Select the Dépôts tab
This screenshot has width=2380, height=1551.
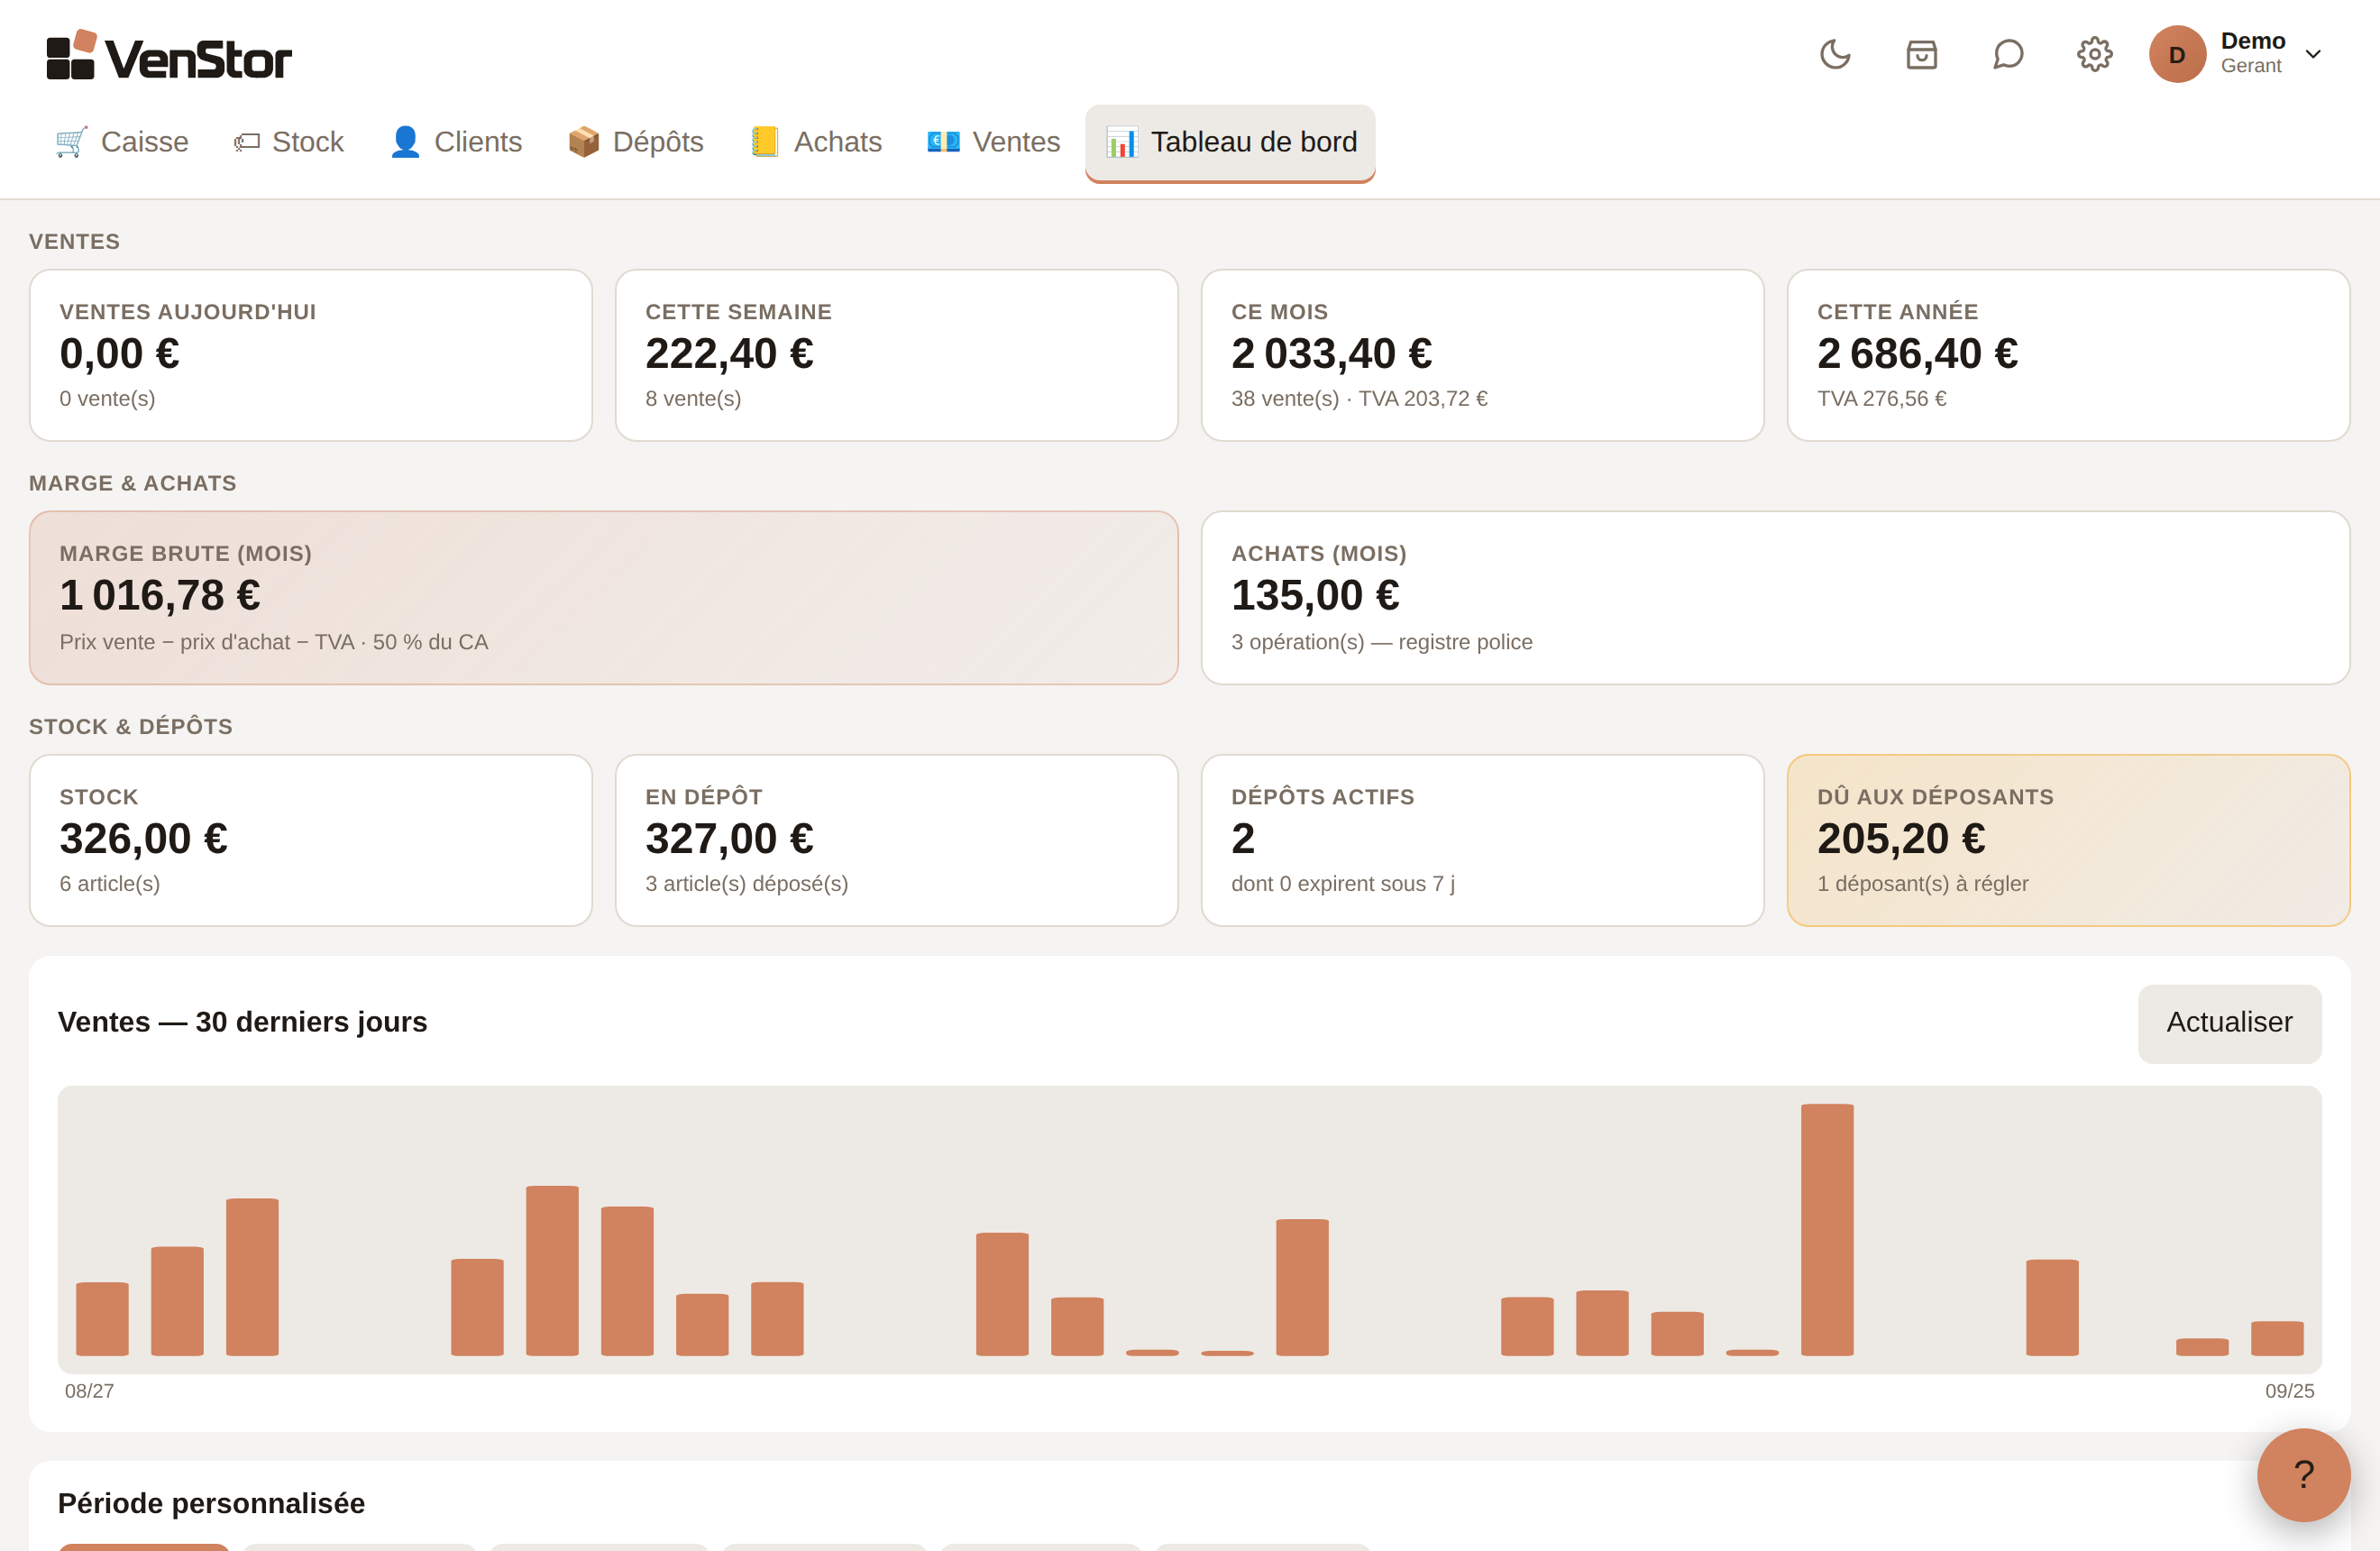click(635, 142)
